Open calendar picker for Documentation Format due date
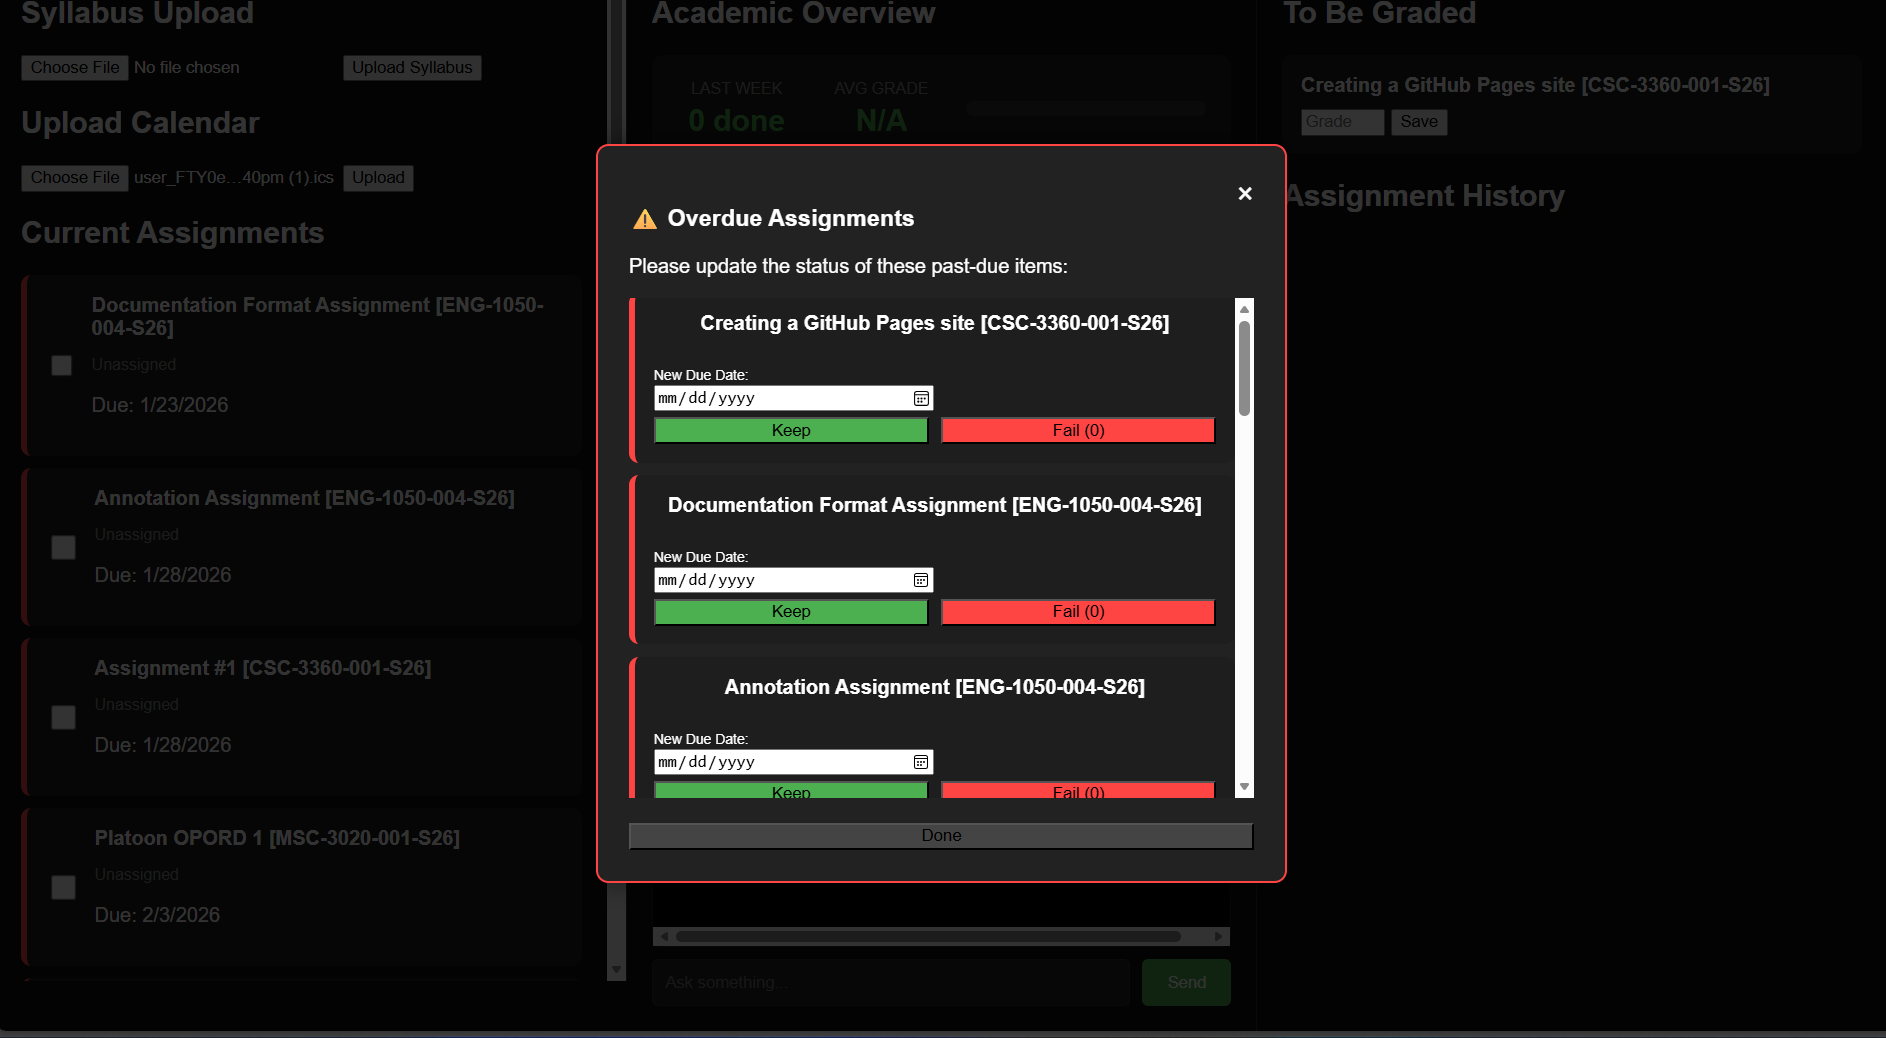This screenshot has height=1038, width=1886. 921,580
